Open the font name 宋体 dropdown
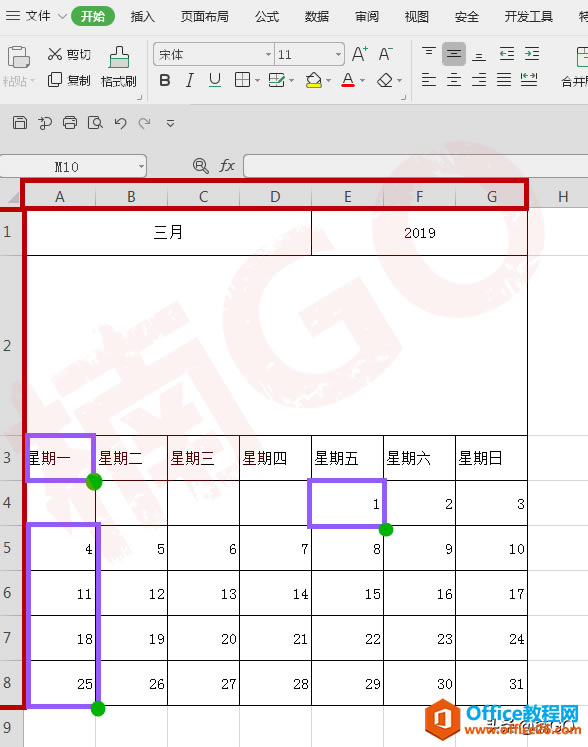Screen dimensions: 588x747 pyautogui.click(x=268, y=55)
